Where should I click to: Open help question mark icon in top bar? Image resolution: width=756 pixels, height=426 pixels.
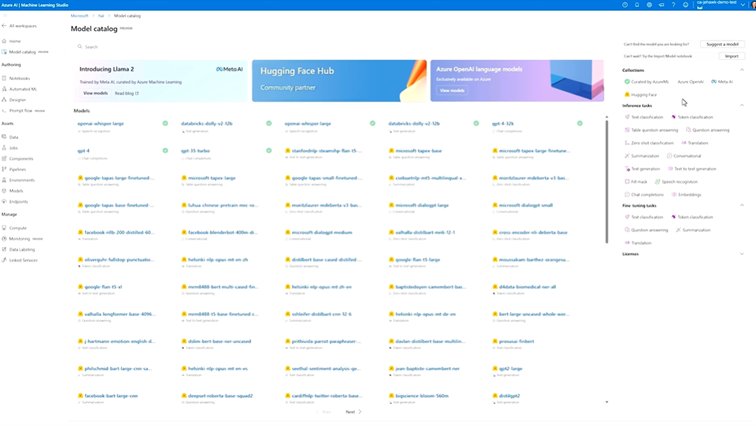tap(673, 5)
